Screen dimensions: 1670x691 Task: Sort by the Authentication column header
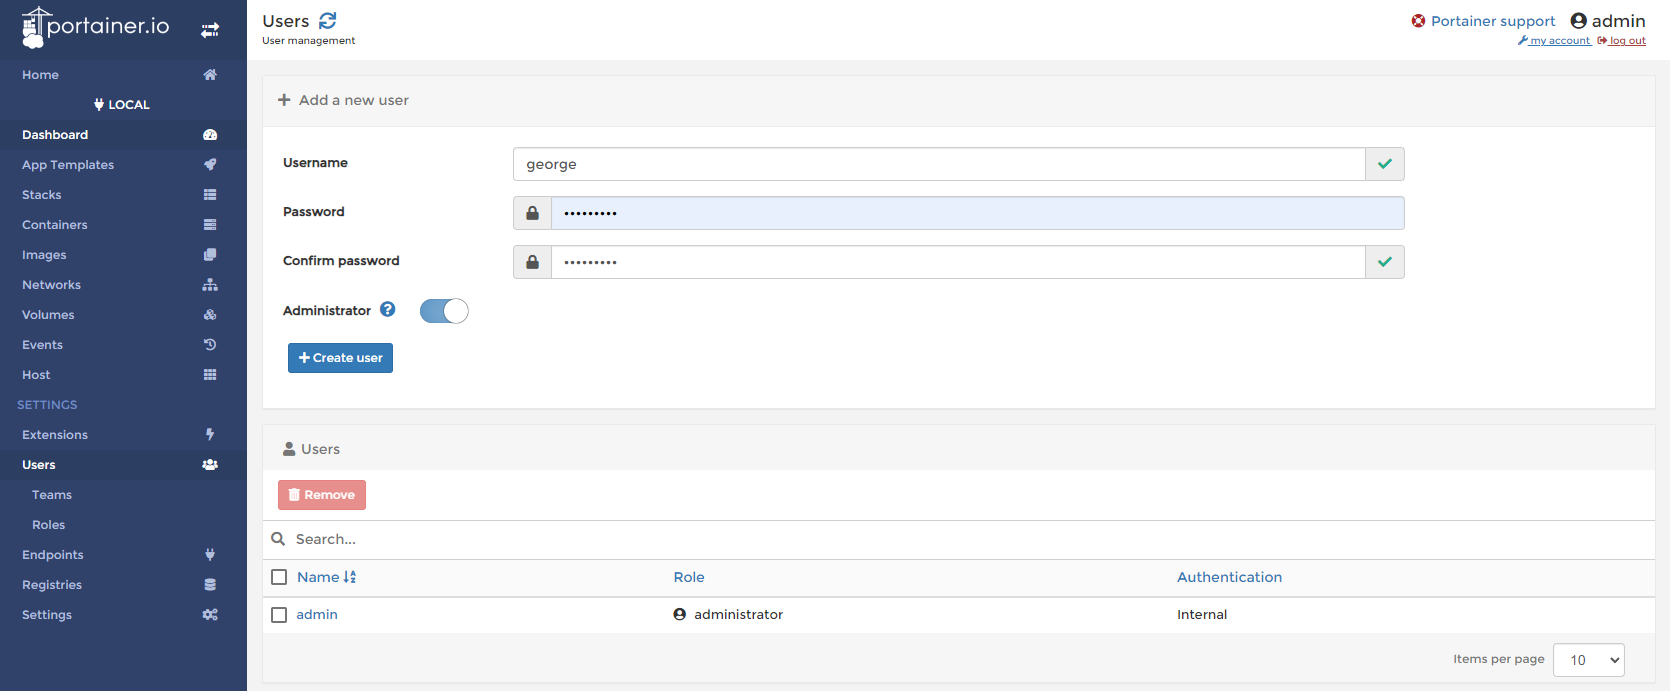click(x=1229, y=577)
